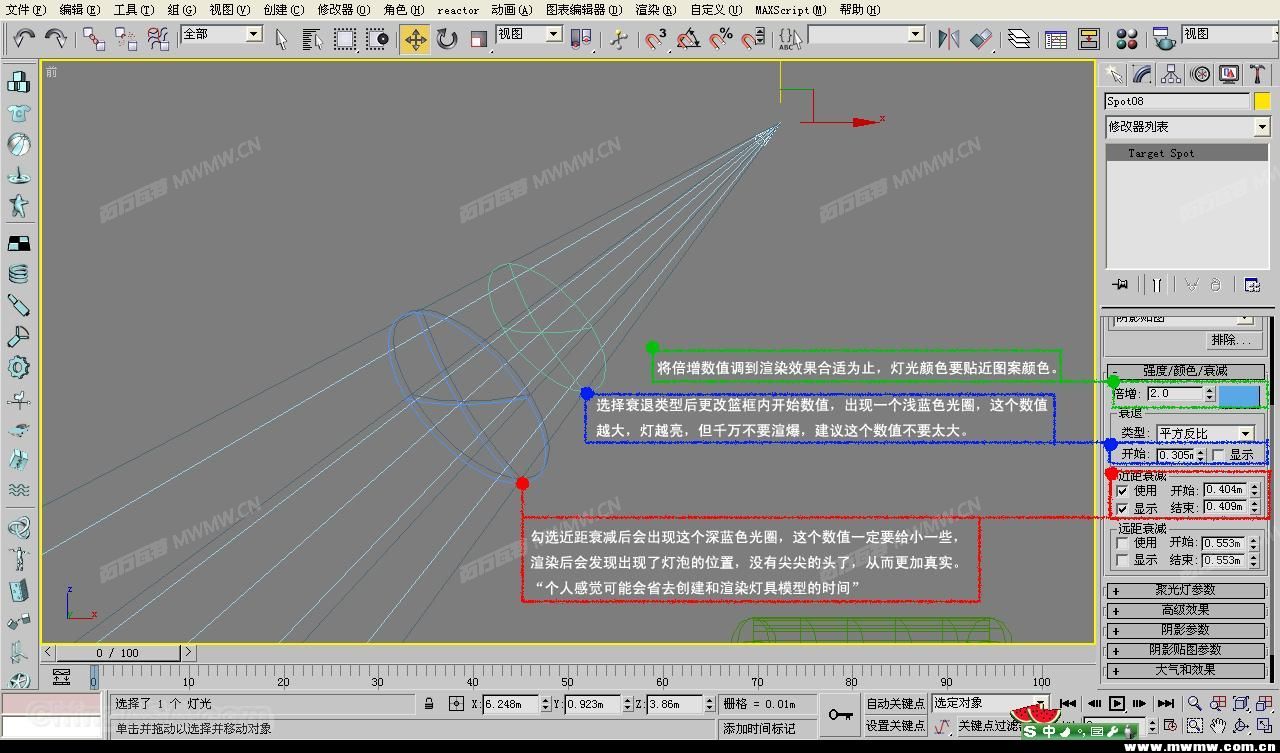Click the large key Set Keys icon
The height and width of the screenshot is (753, 1280).
point(840,714)
